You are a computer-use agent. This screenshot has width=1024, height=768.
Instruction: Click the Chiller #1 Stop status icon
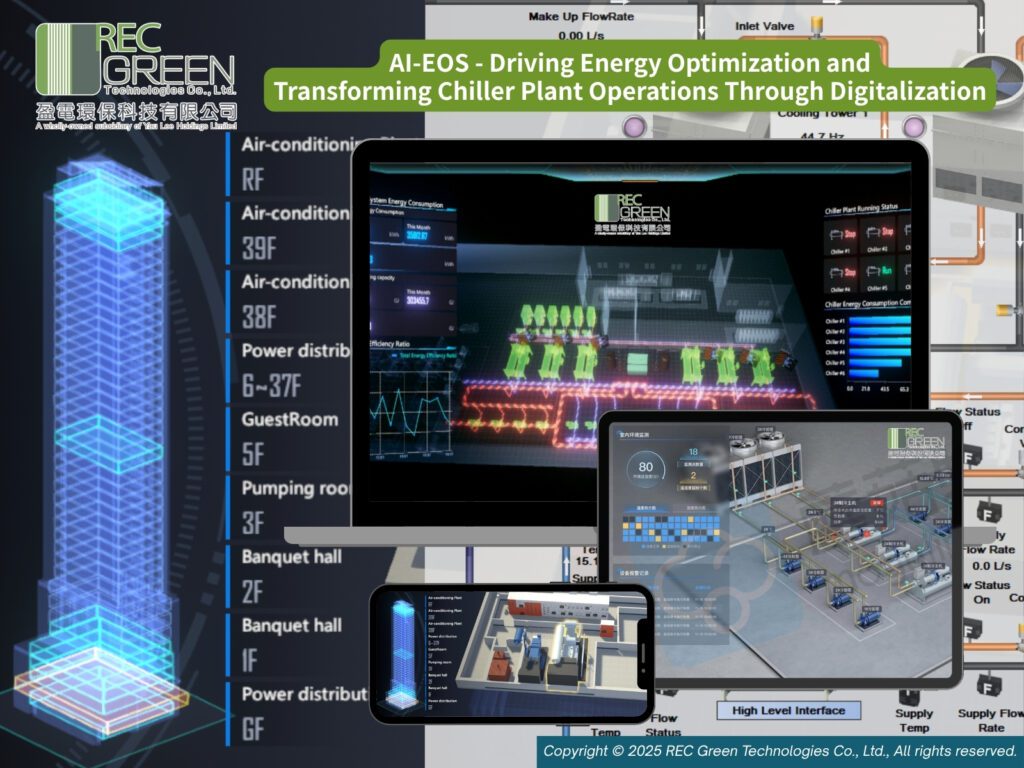841,235
